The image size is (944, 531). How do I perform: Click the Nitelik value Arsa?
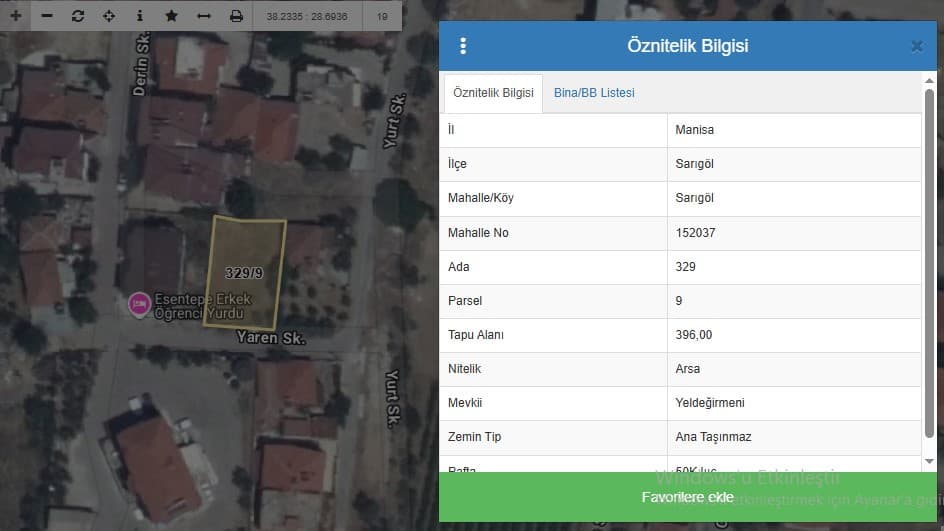tap(688, 369)
